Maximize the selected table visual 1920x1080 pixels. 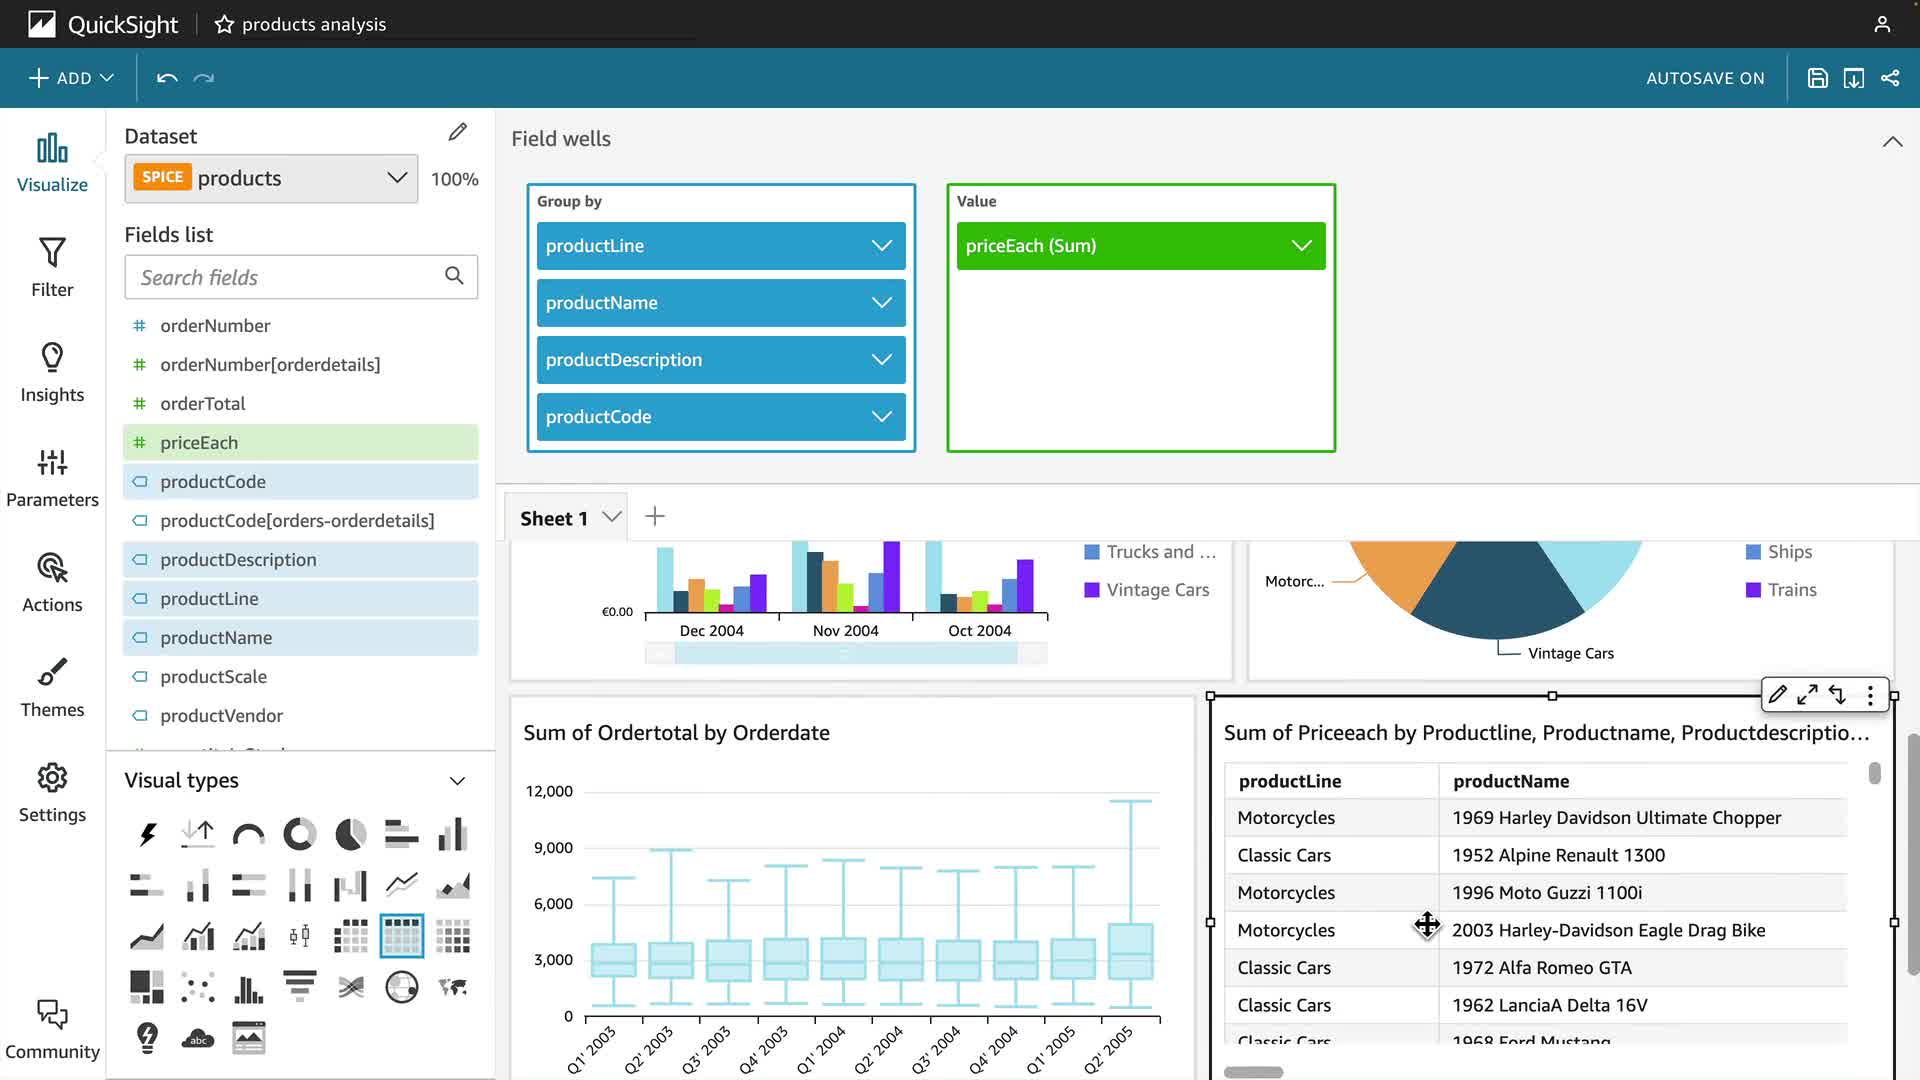point(1807,695)
